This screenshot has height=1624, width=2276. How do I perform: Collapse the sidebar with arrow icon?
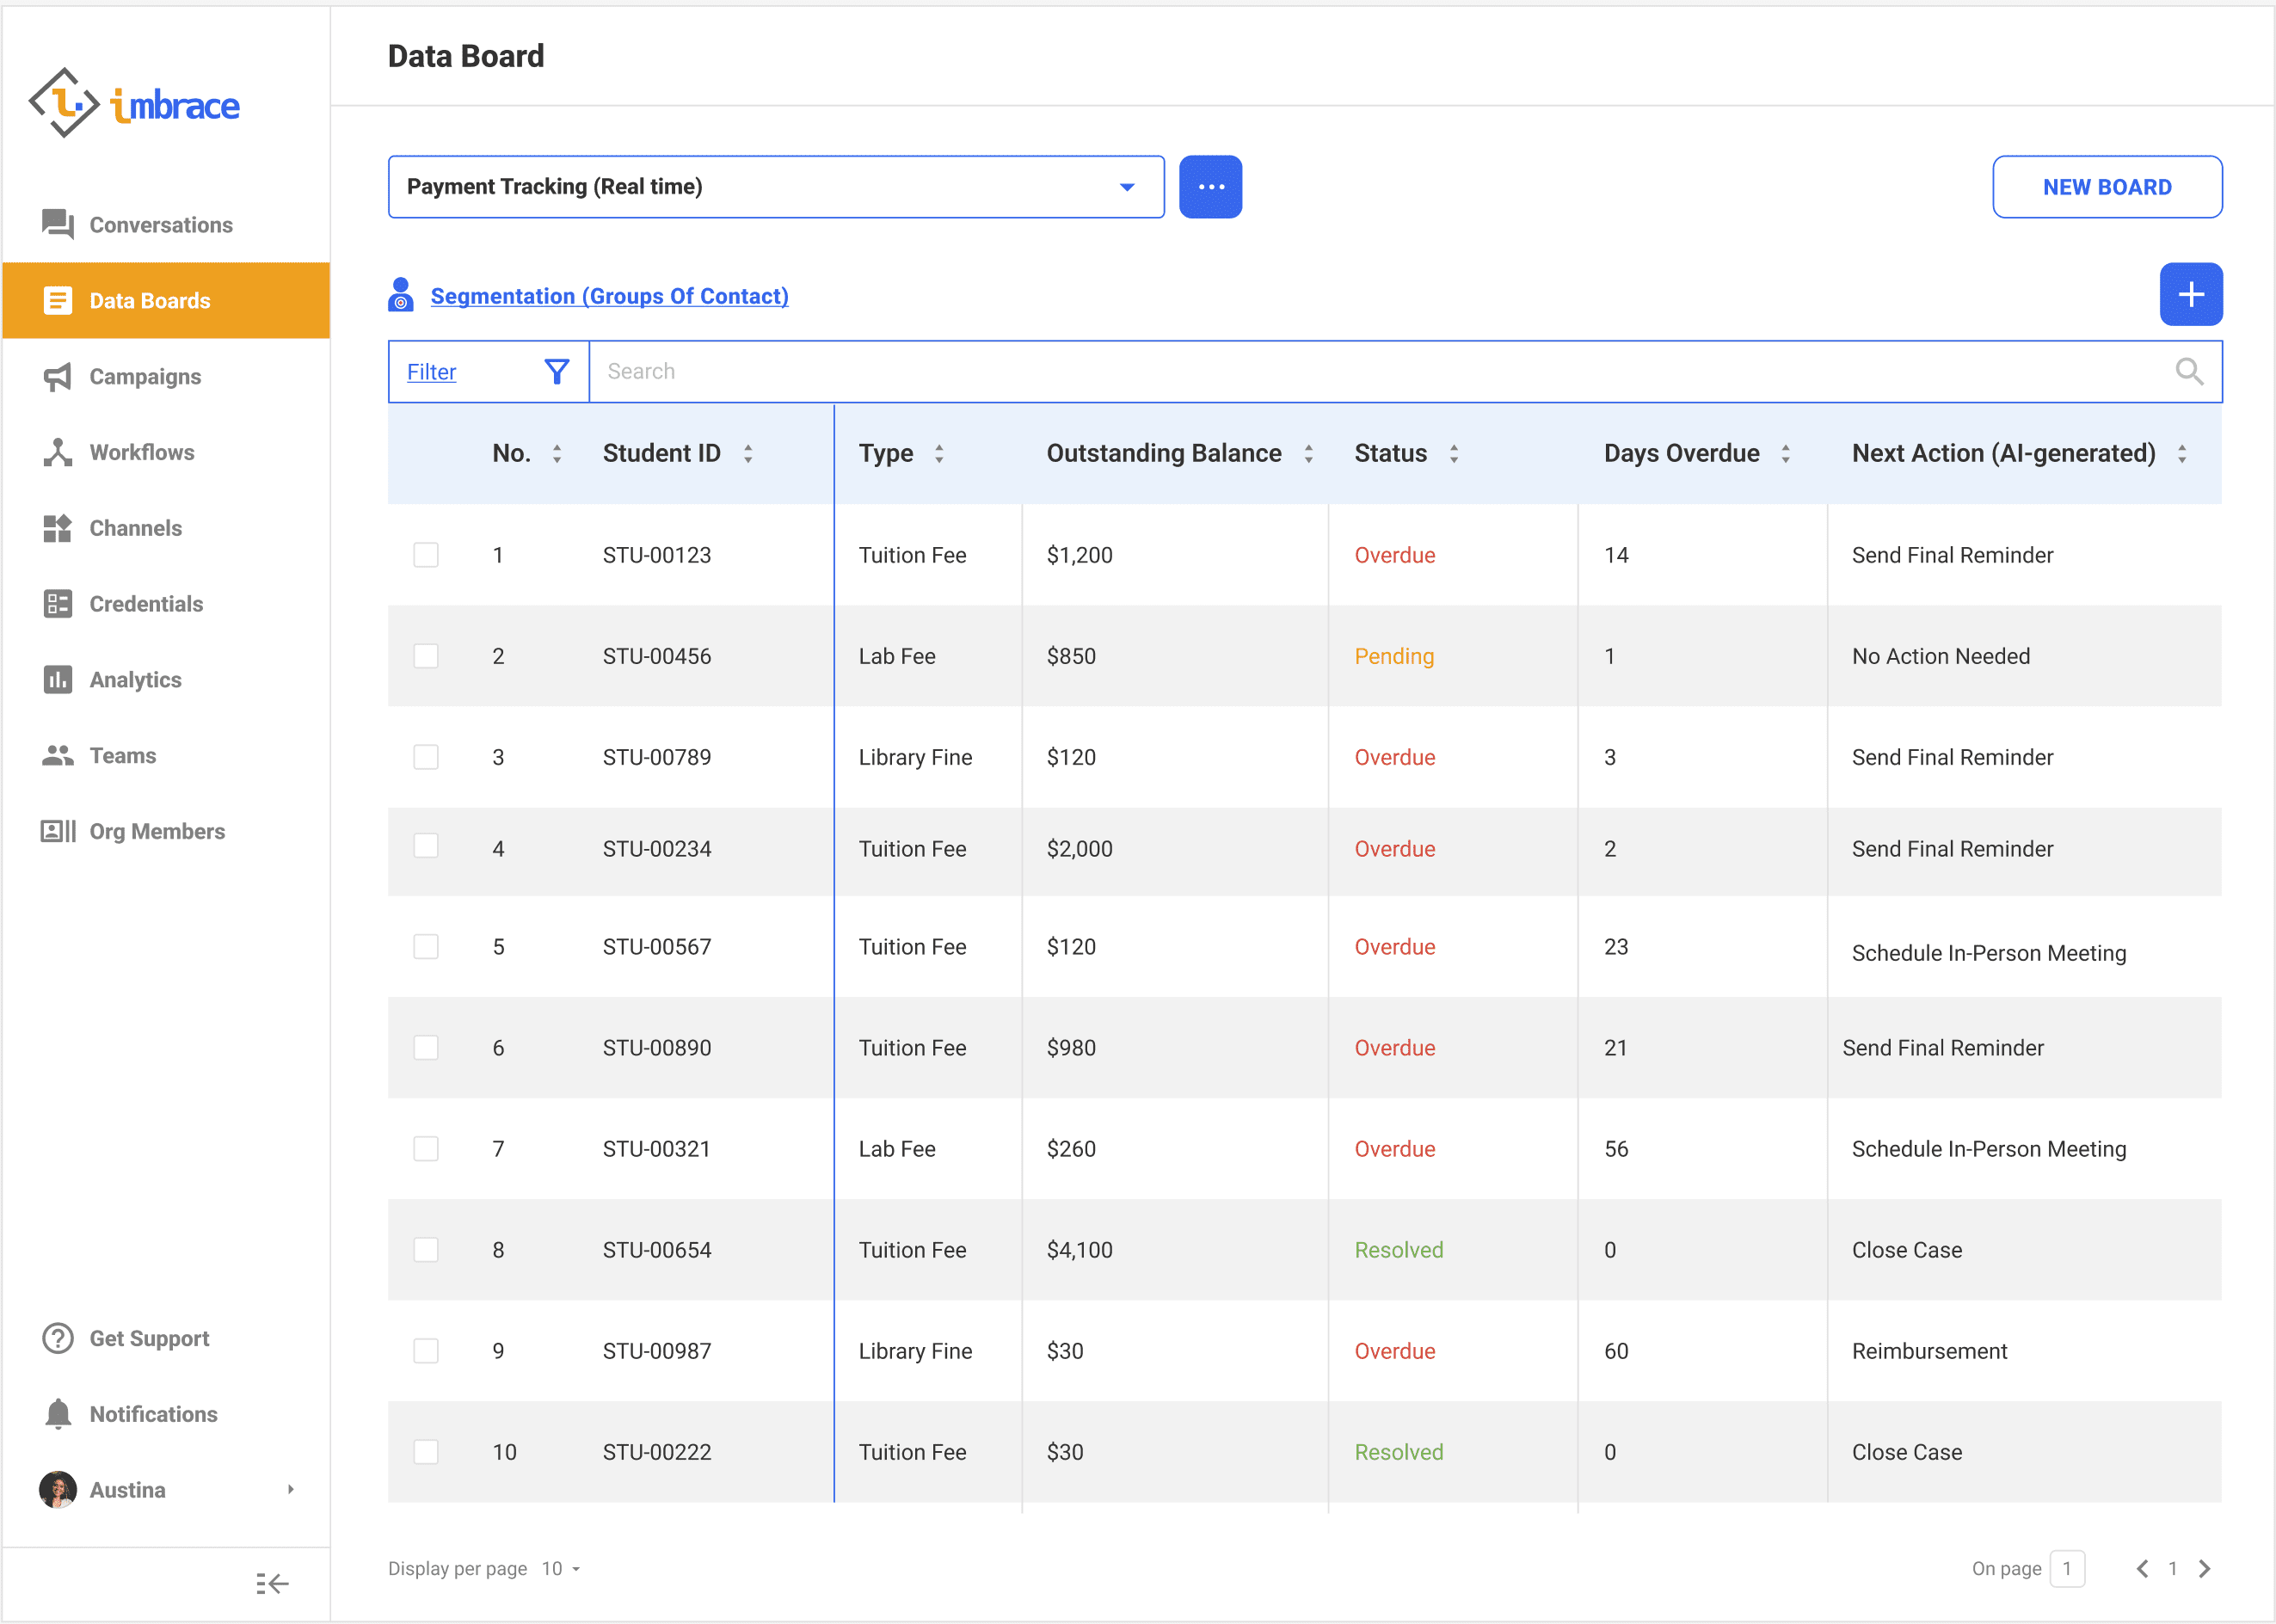(x=271, y=1583)
